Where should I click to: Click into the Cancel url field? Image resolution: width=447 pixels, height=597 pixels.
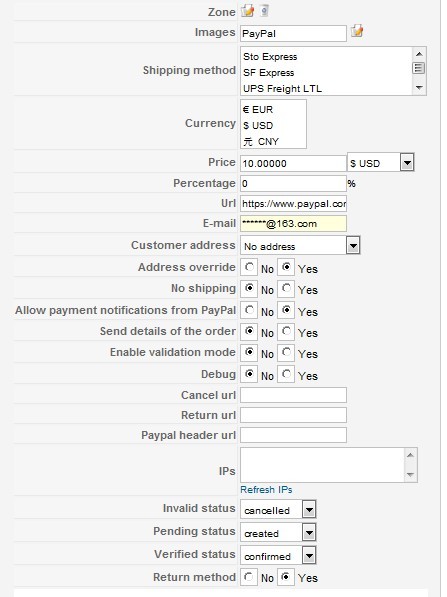(294, 395)
